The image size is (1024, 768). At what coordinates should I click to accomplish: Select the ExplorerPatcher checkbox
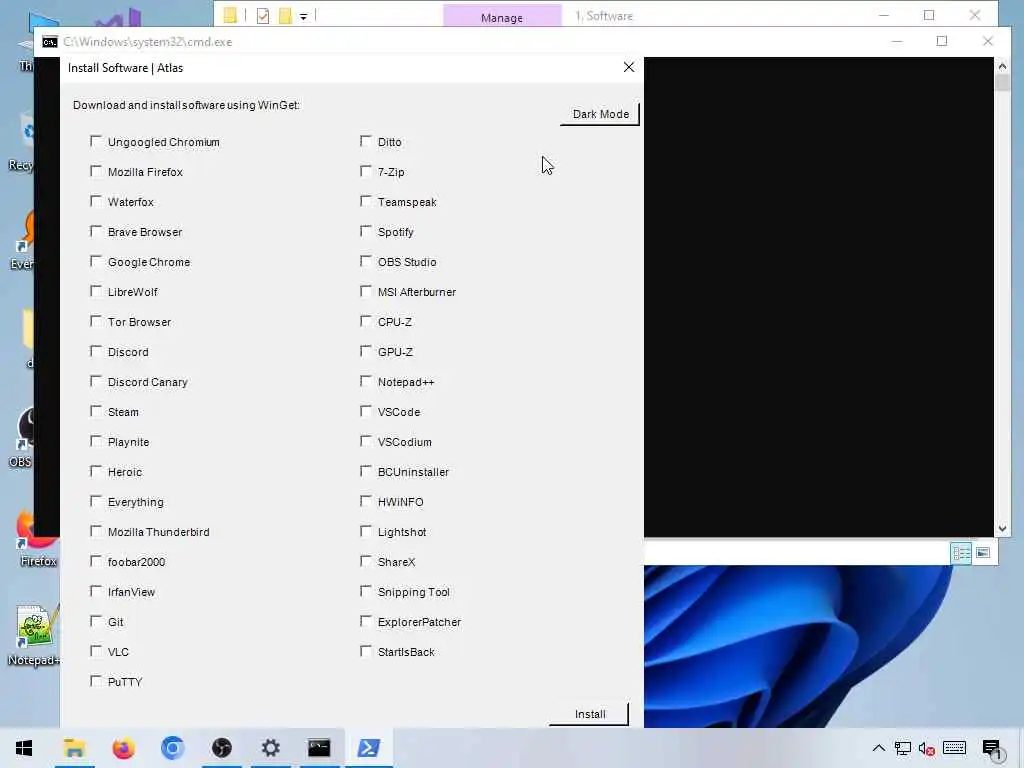[366, 621]
